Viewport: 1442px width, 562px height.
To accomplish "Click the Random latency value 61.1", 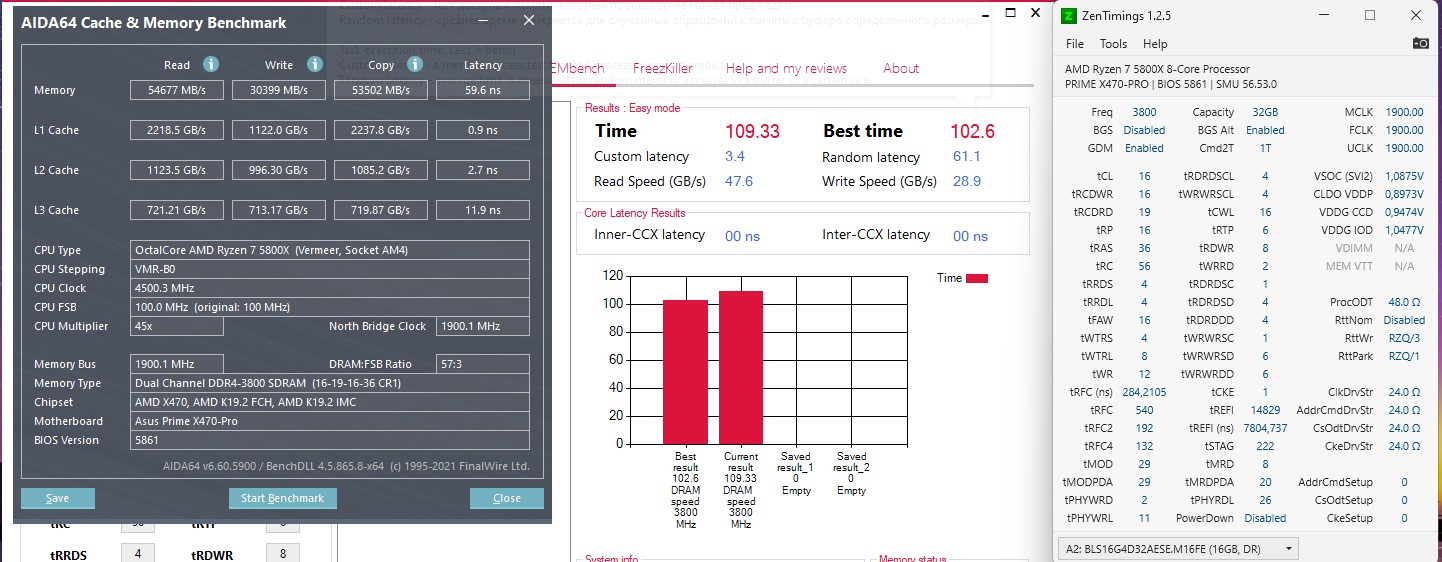I will 966,157.
